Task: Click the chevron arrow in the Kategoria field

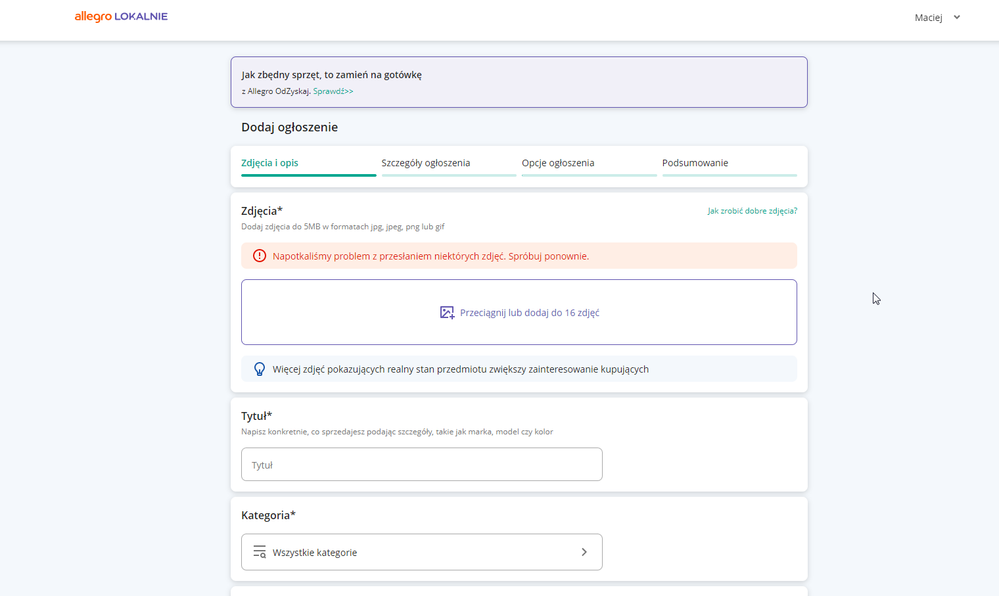Action: coord(584,552)
